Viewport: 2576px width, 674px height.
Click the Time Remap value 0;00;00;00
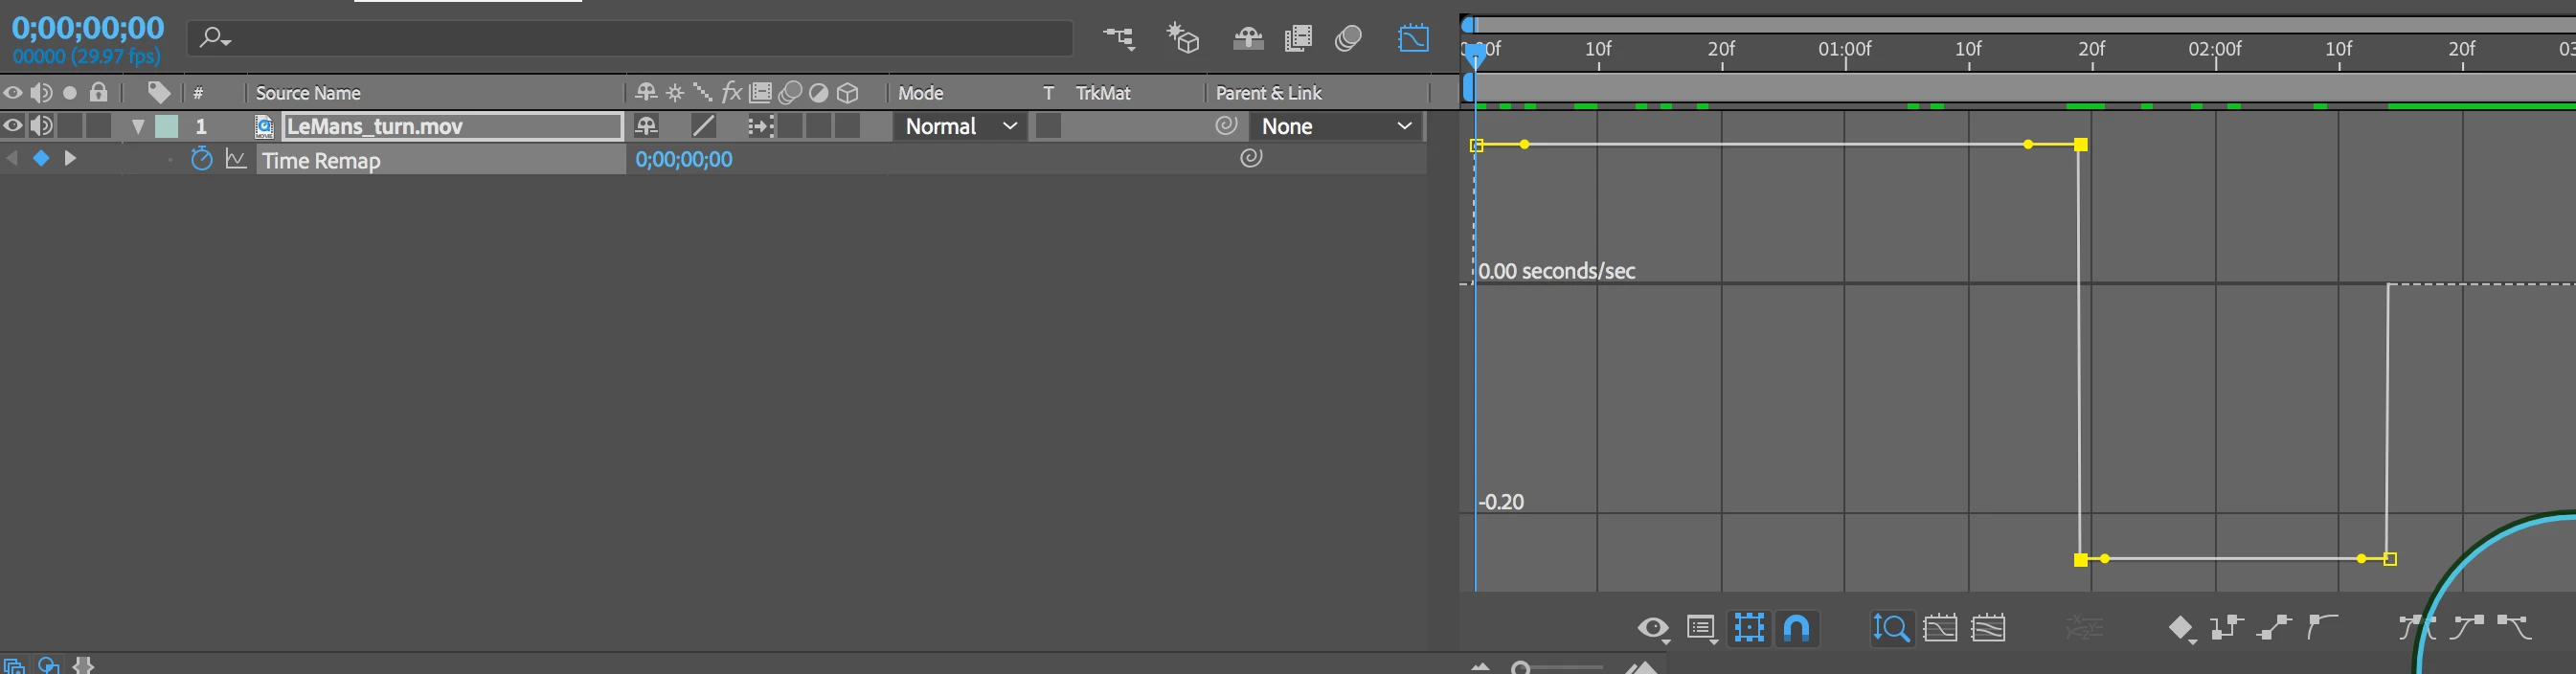pos(684,159)
